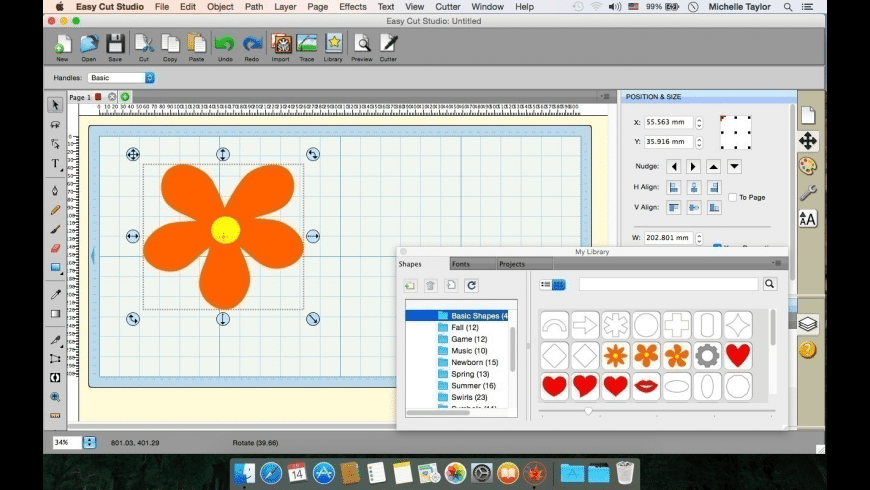The height and width of the screenshot is (490, 870).
Task: Open the zoom percentage dropdown
Action: 89,442
